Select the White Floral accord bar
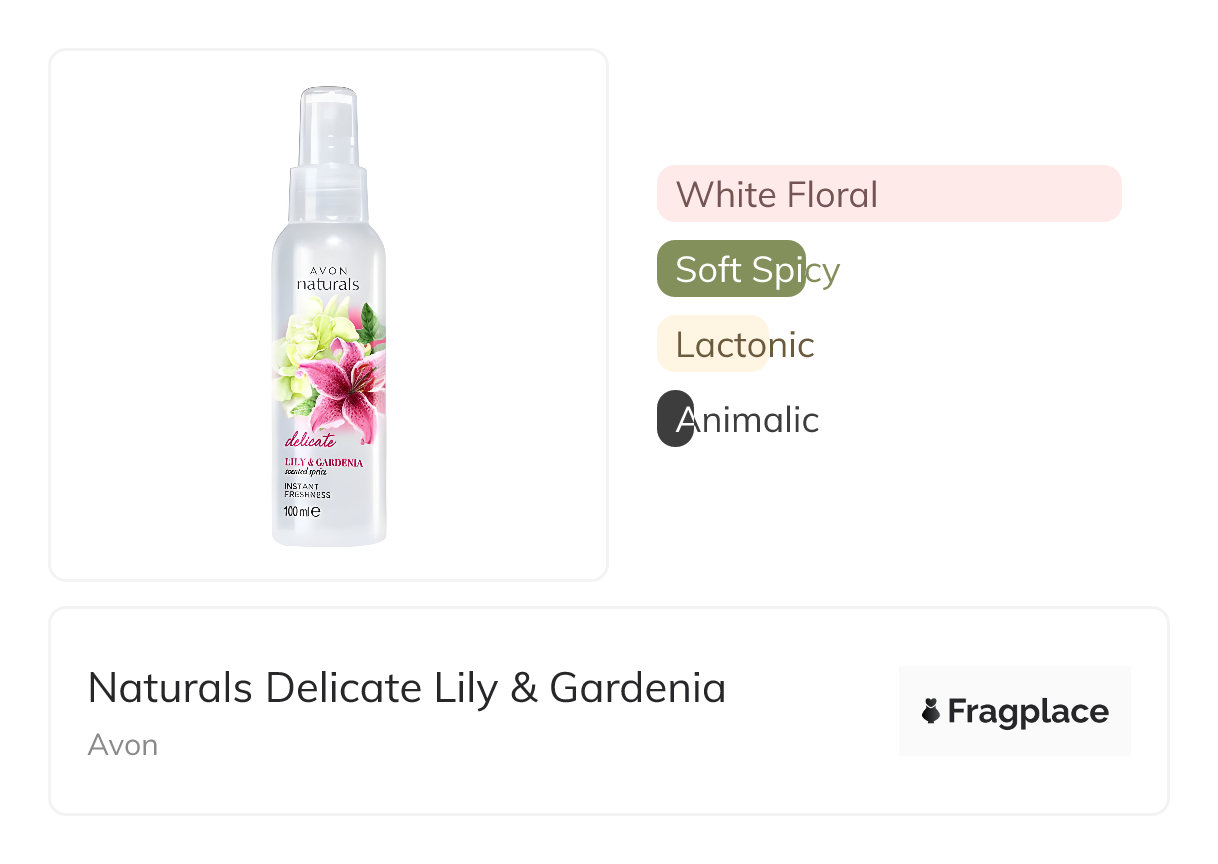Screen dimensions: 1218x864 [x=888, y=194]
